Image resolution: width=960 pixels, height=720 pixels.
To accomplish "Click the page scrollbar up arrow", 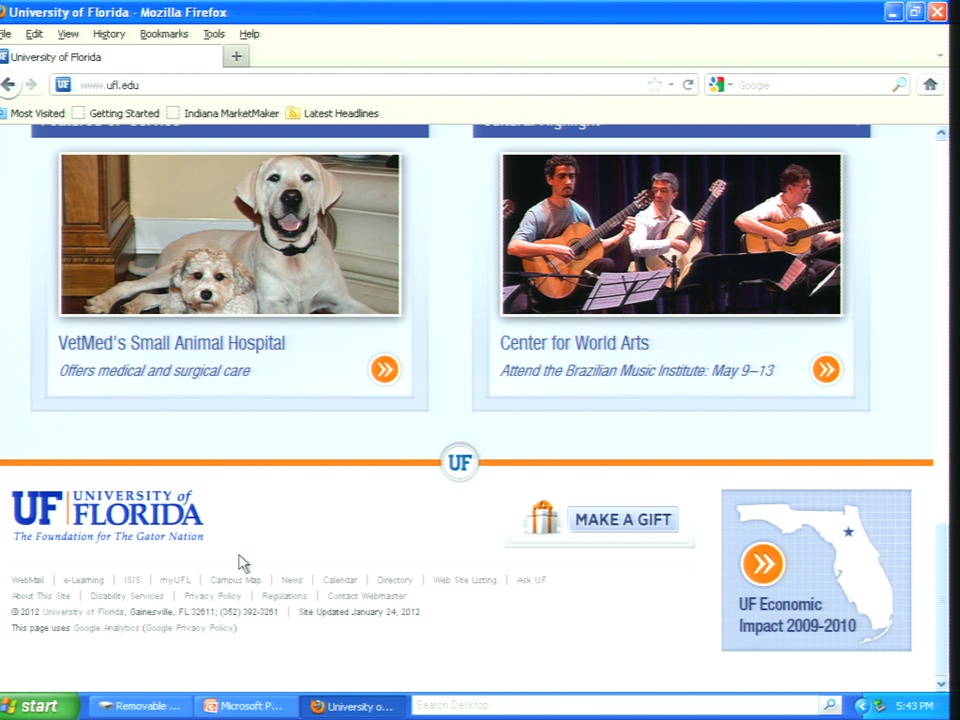I will click(x=941, y=132).
